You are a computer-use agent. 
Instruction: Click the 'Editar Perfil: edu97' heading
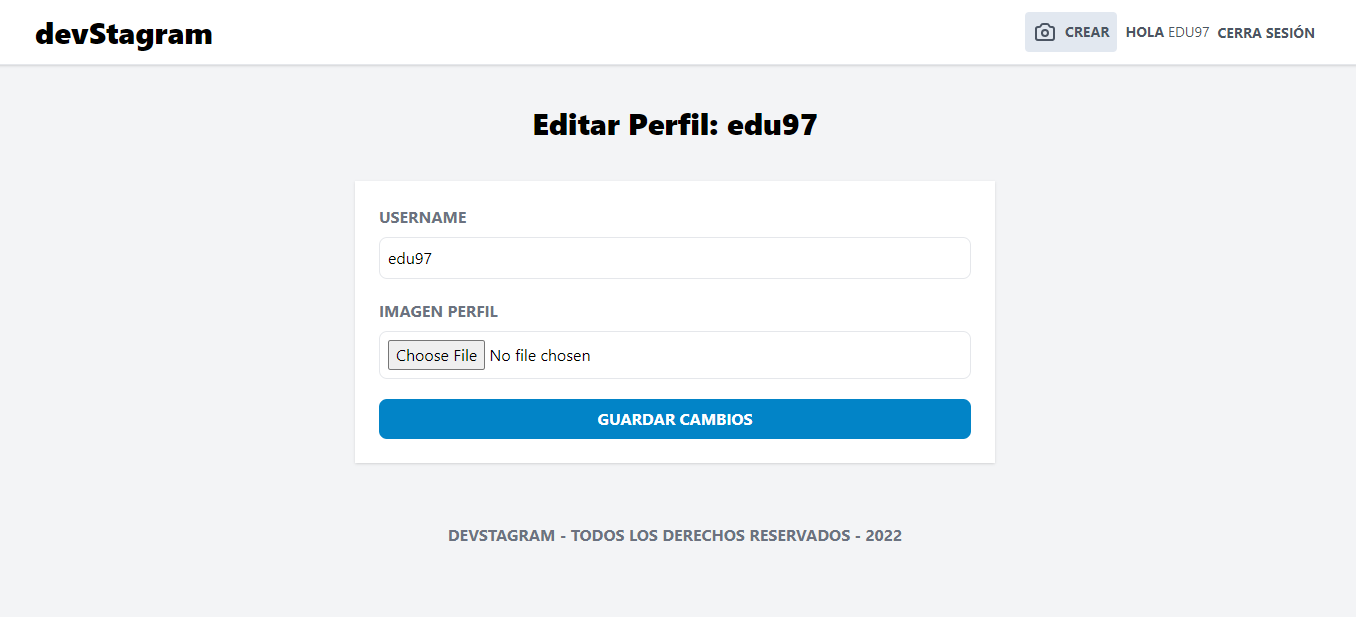point(674,124)
